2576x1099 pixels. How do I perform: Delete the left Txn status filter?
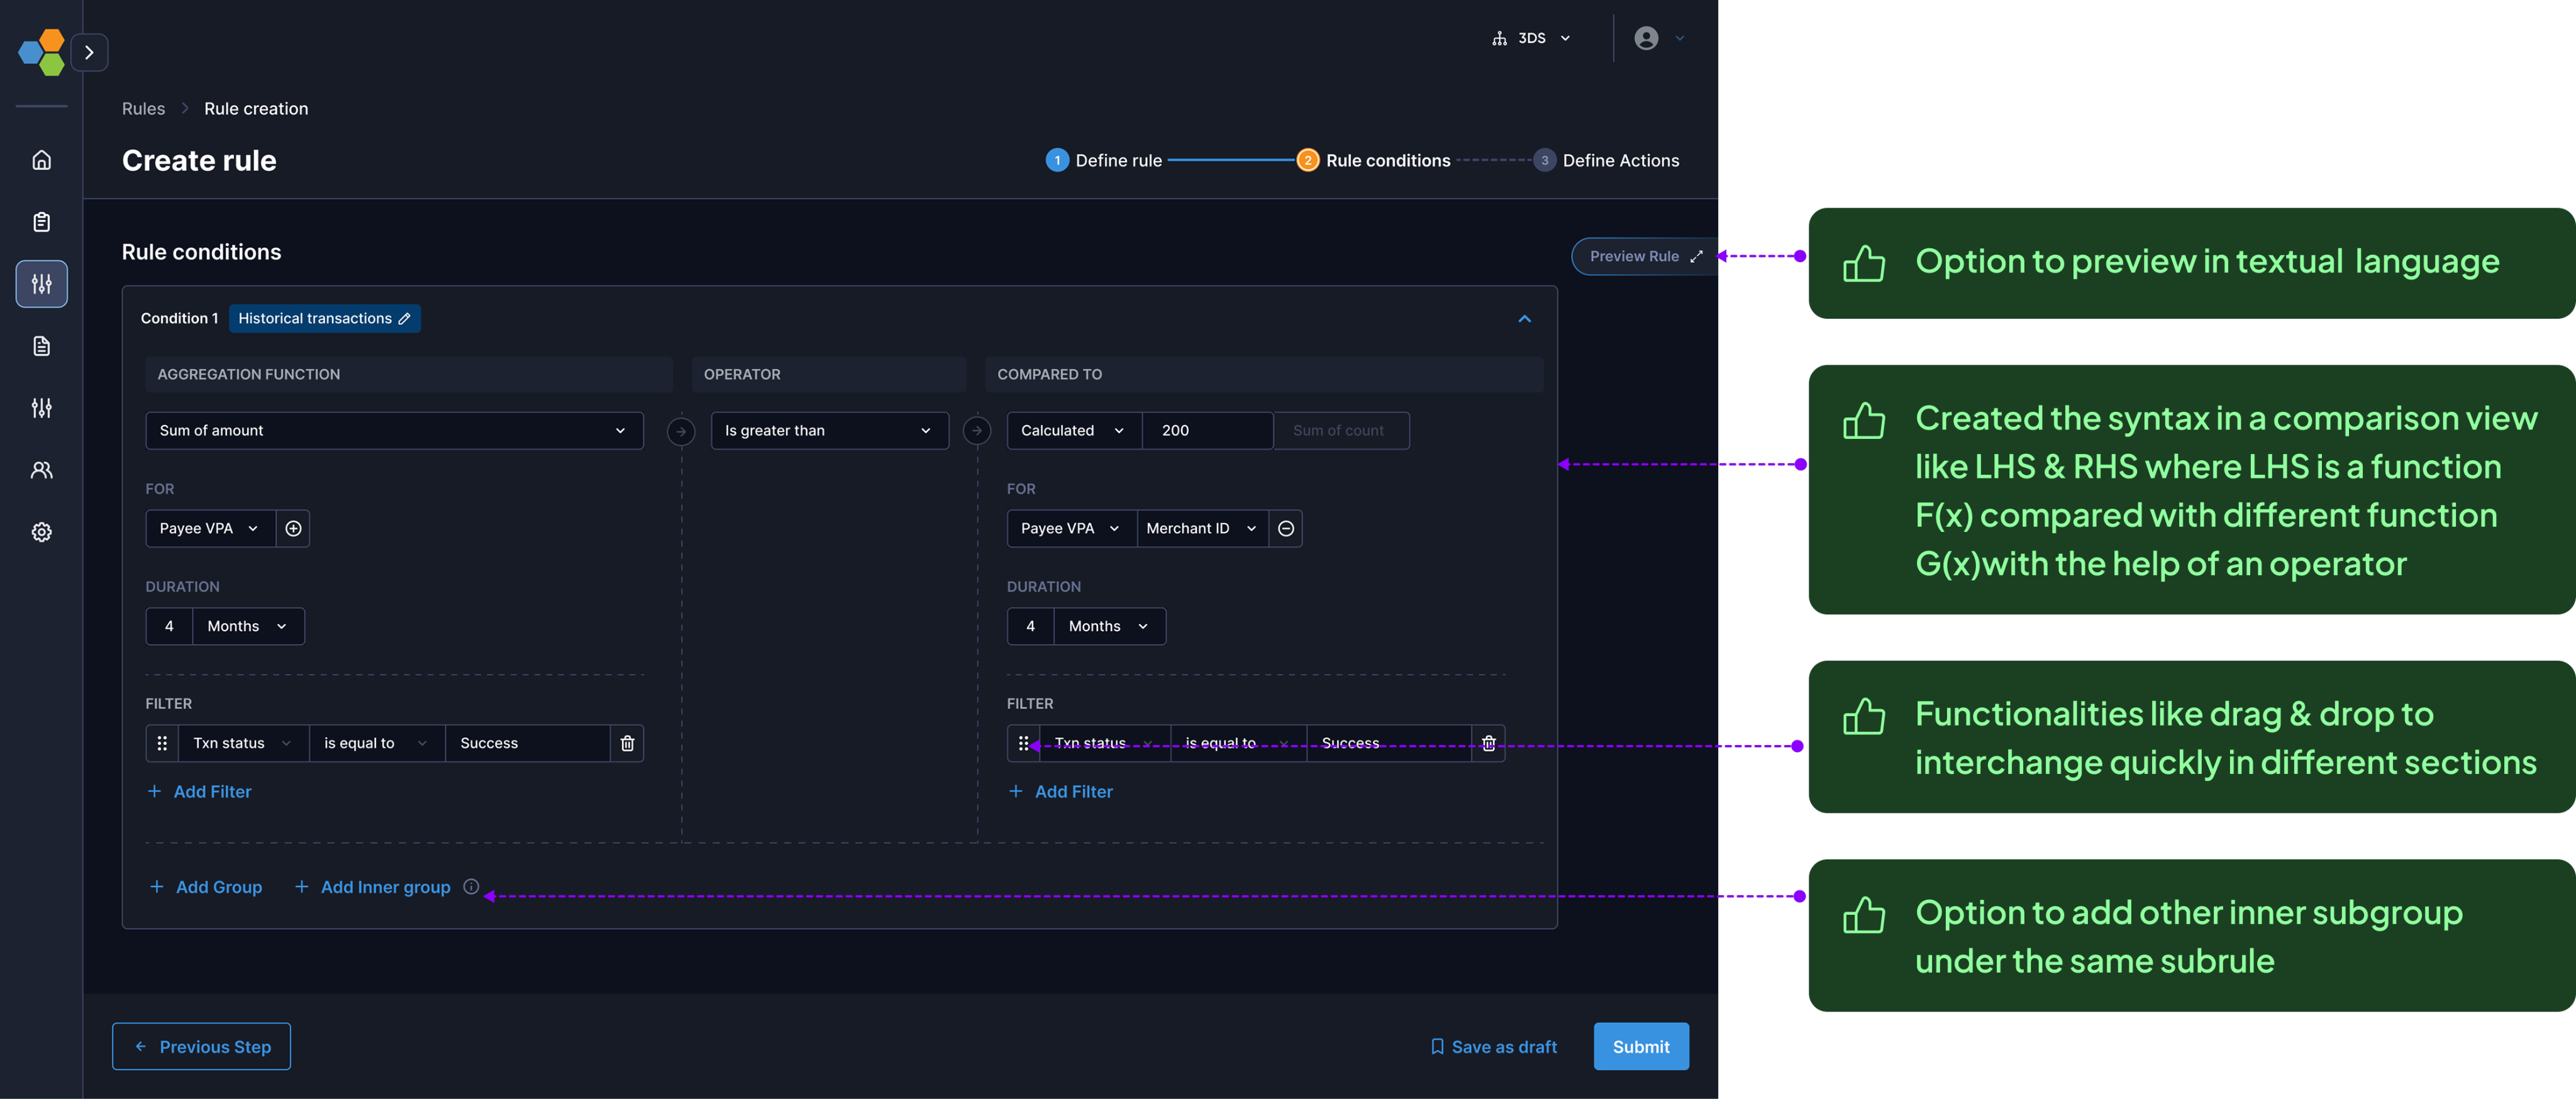tap(627, 743)
